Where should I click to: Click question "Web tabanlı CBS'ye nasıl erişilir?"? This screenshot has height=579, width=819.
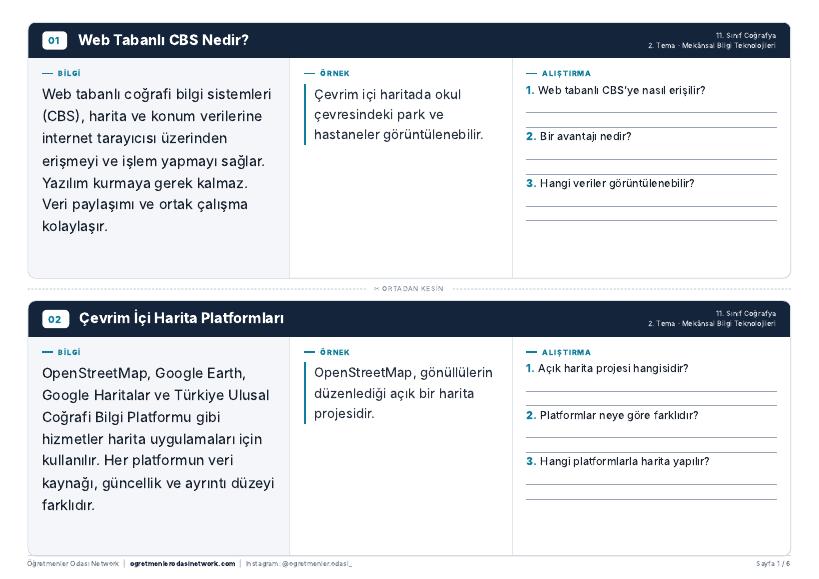coord(615,90)
